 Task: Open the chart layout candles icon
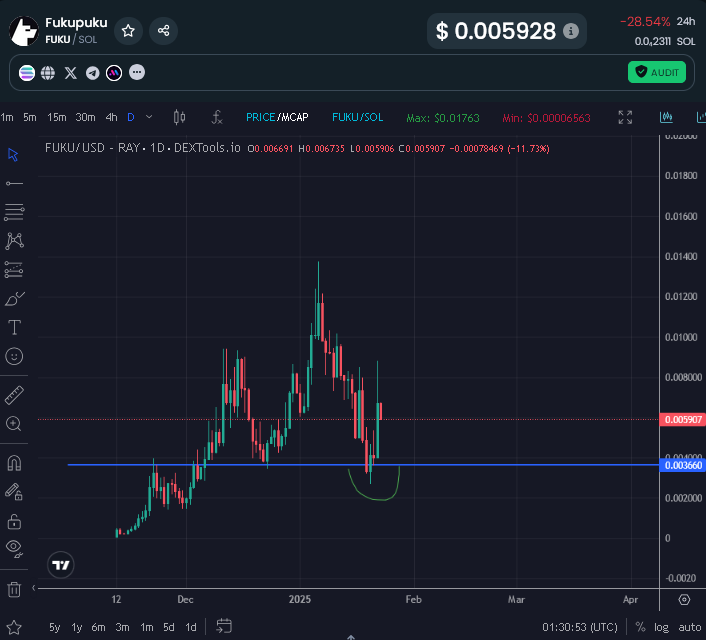(x=666, y=118)
